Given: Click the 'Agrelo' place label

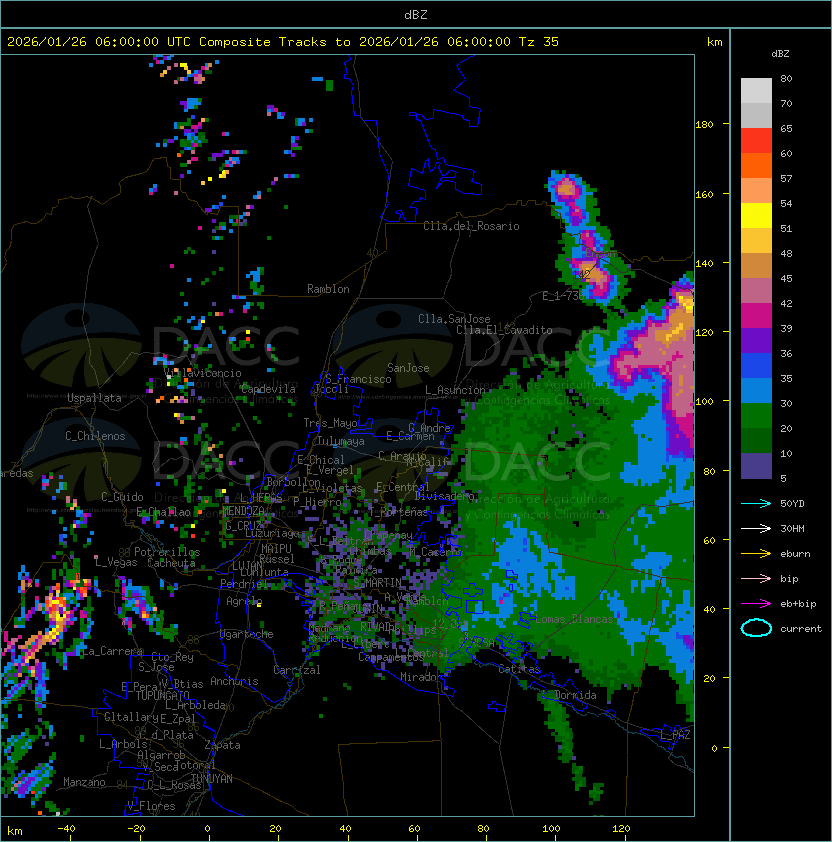Looking at the screenshot, I should pyautogui.click(x=244, y=601).
